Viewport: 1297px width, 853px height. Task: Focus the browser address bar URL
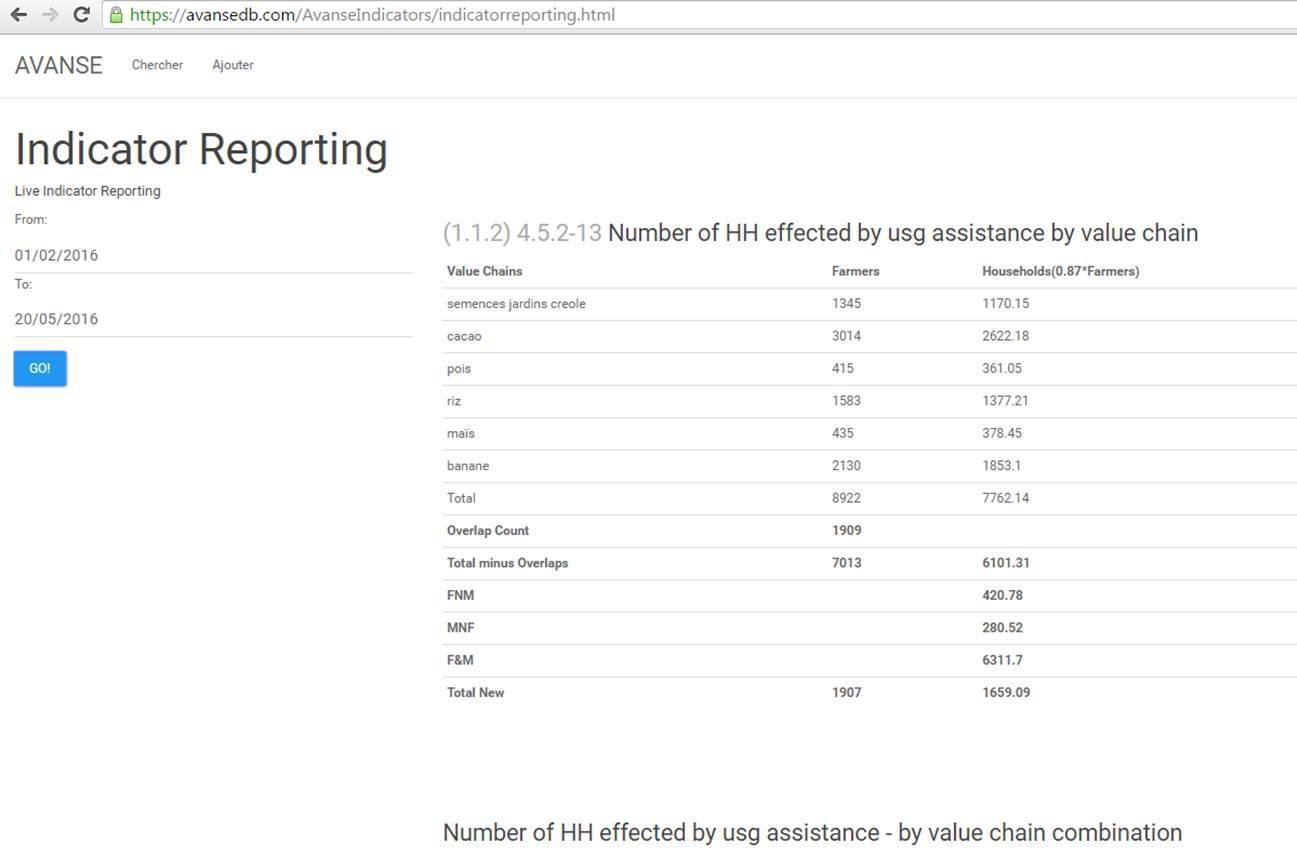coord(372,15)
